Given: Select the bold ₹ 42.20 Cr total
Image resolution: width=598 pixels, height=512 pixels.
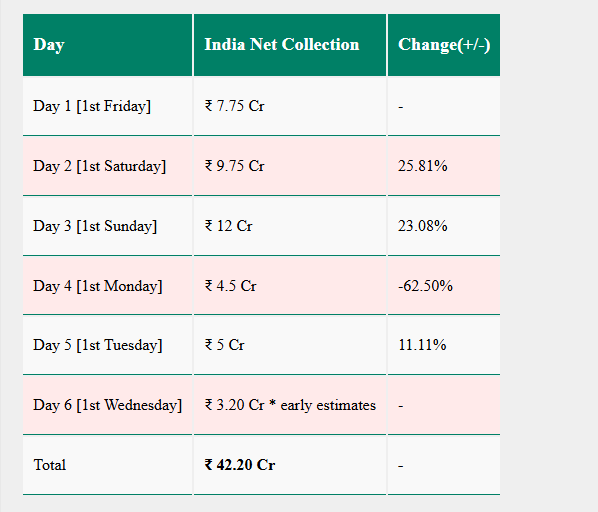Looking at the screenshot, I should [x=240, y=465].
